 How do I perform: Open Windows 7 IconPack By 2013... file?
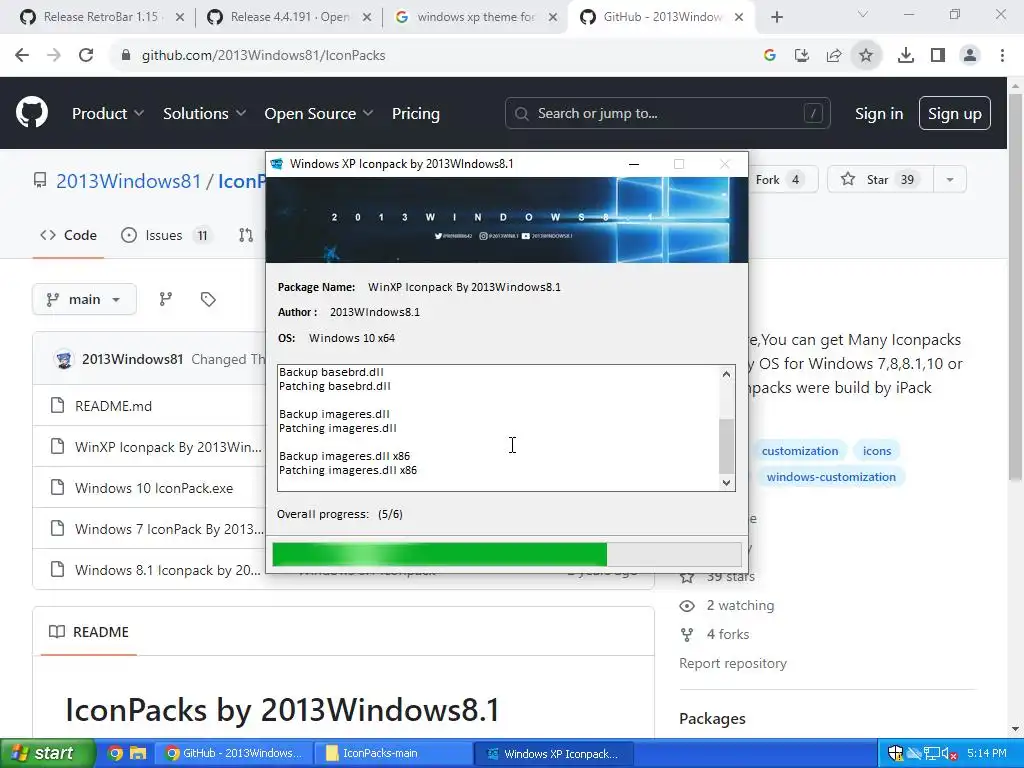click(169, 529)
